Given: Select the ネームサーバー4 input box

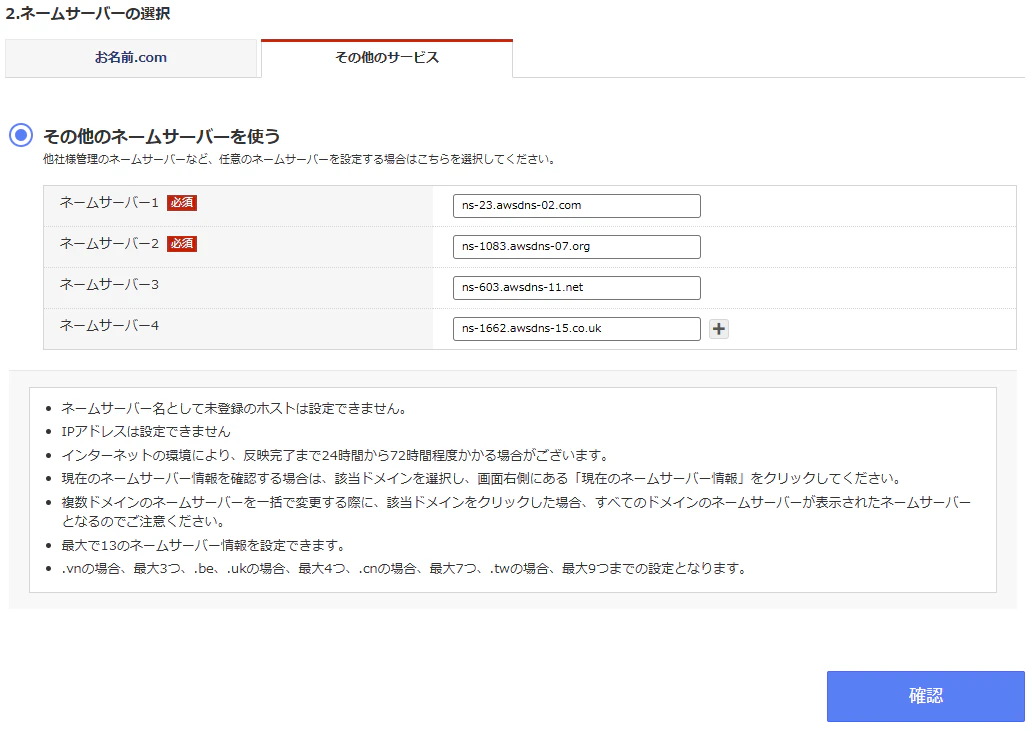Looking at the screenshot, I should coord(577,328).
